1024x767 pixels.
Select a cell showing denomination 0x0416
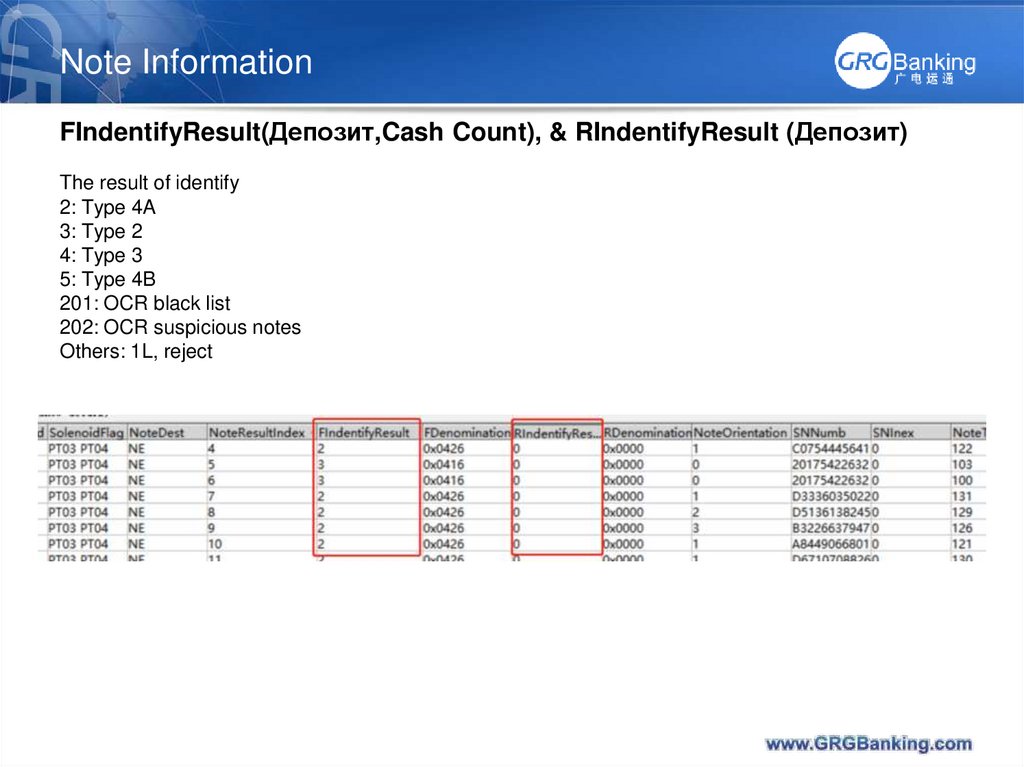pos(445,465)
